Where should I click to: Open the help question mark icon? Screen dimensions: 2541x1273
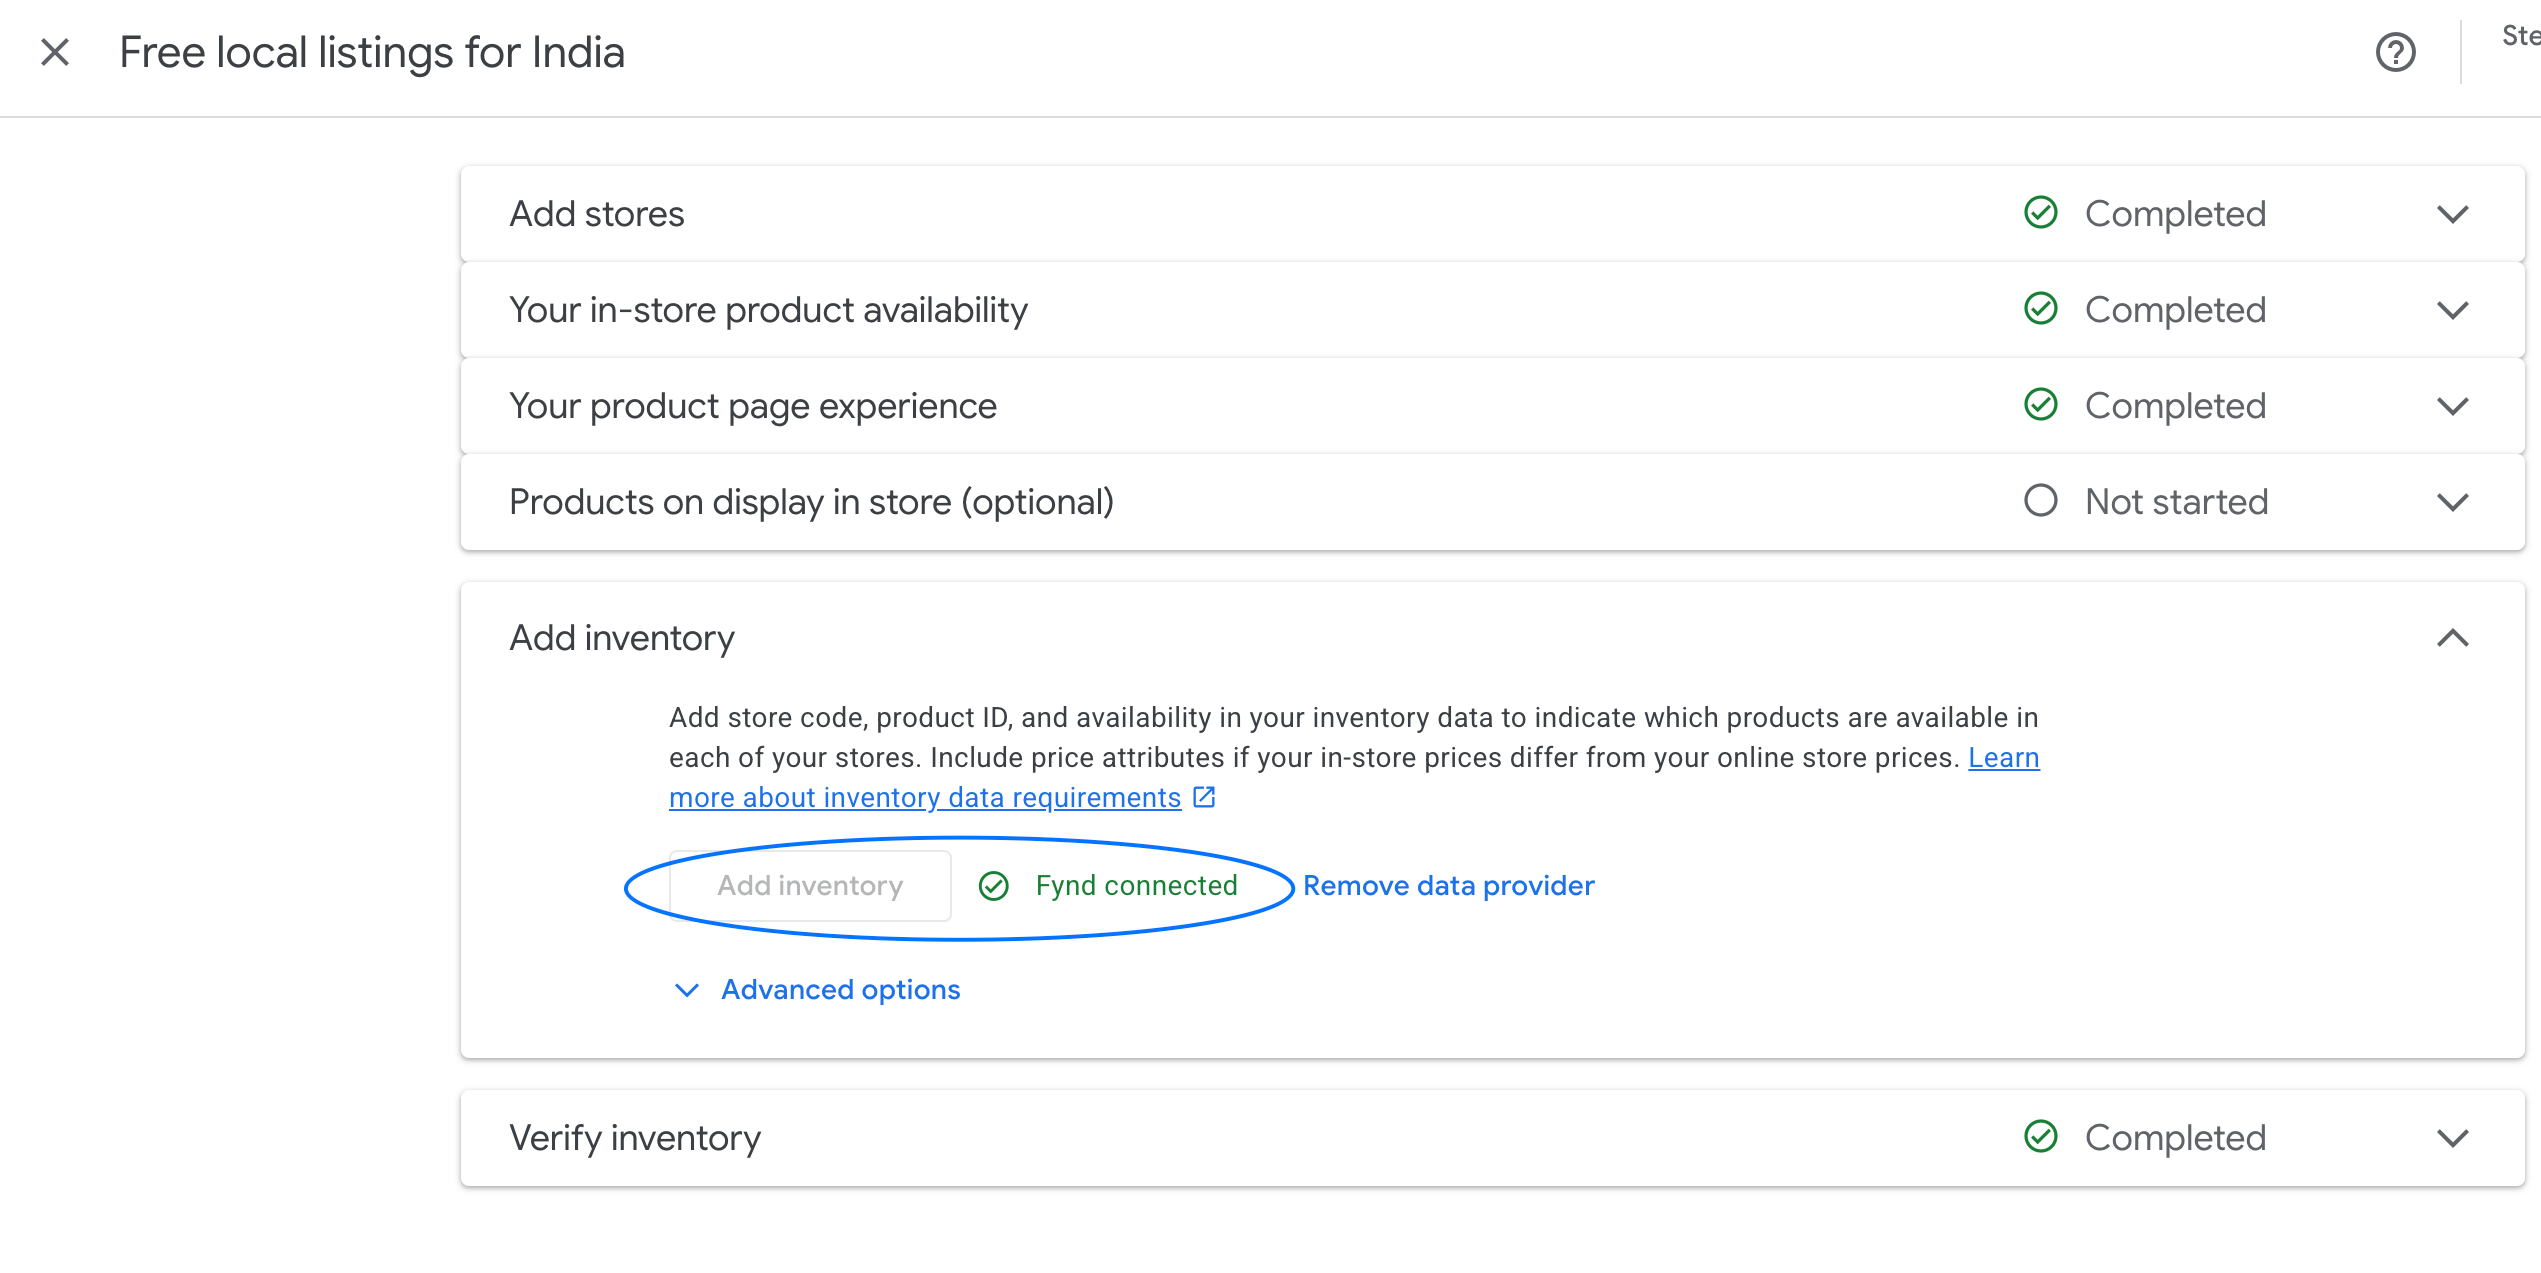[x=2395, y=52]
